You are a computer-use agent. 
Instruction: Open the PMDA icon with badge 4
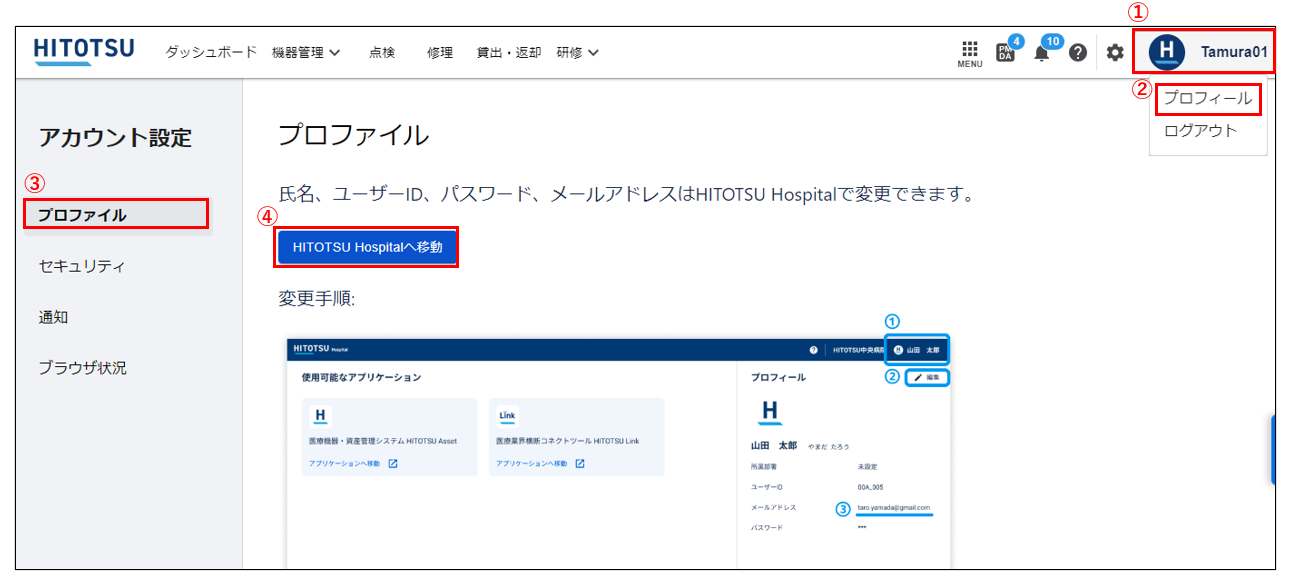click(x=1007, y=52)
